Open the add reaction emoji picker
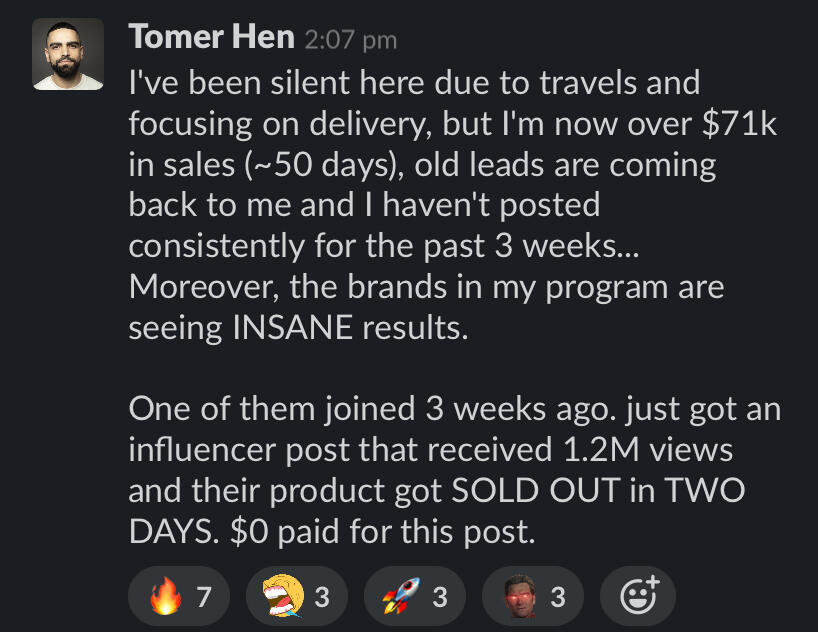818x632 pixels. [637, 598]
